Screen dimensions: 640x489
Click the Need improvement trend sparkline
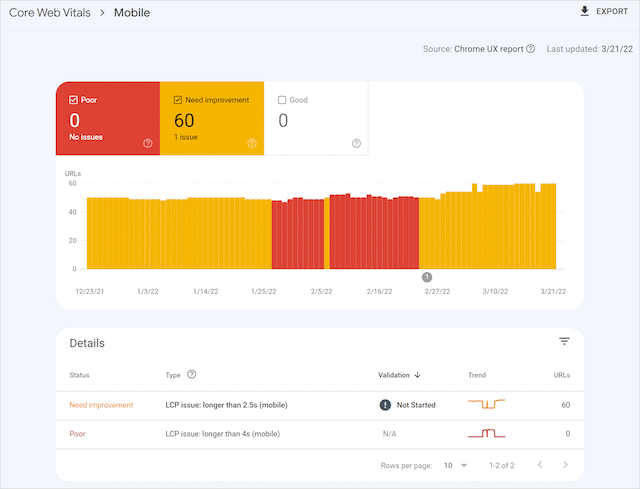(487, 405)
